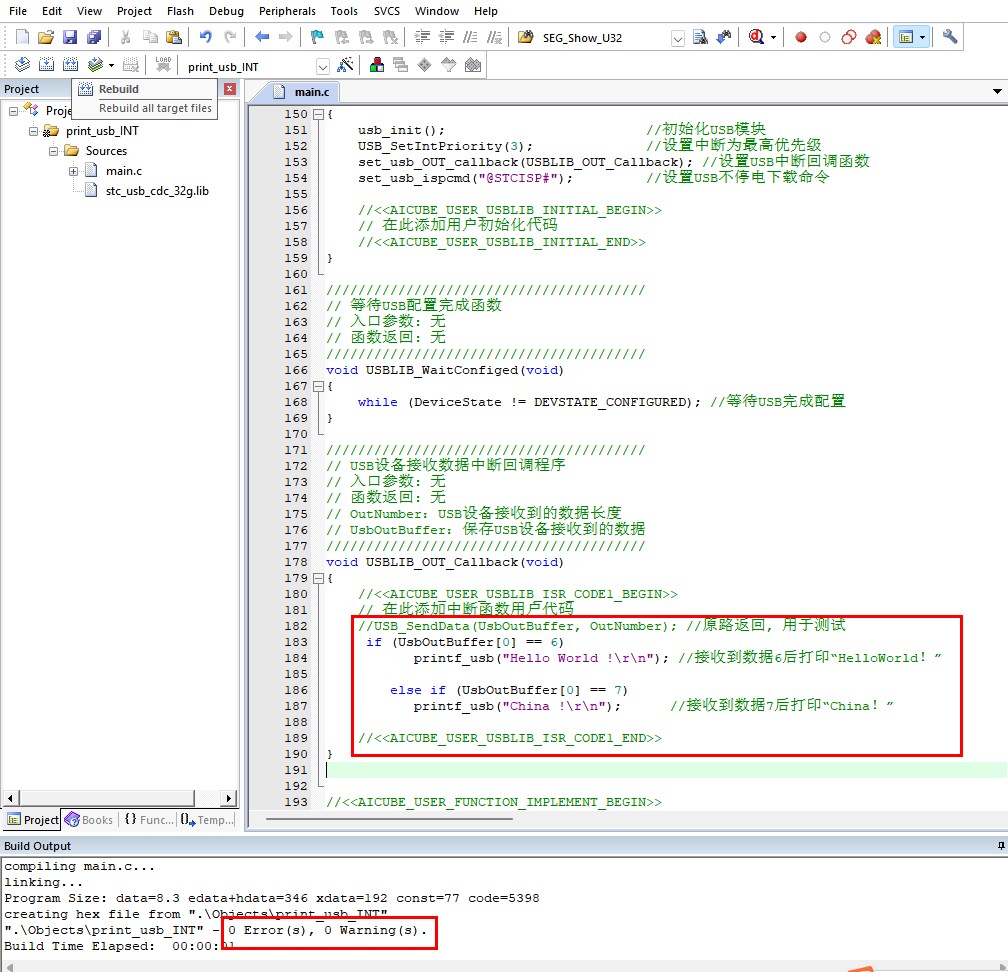This screenshot has height=972, width=1008.
Task: Open the batch build dropdown arrow
Action: [111, 65]
